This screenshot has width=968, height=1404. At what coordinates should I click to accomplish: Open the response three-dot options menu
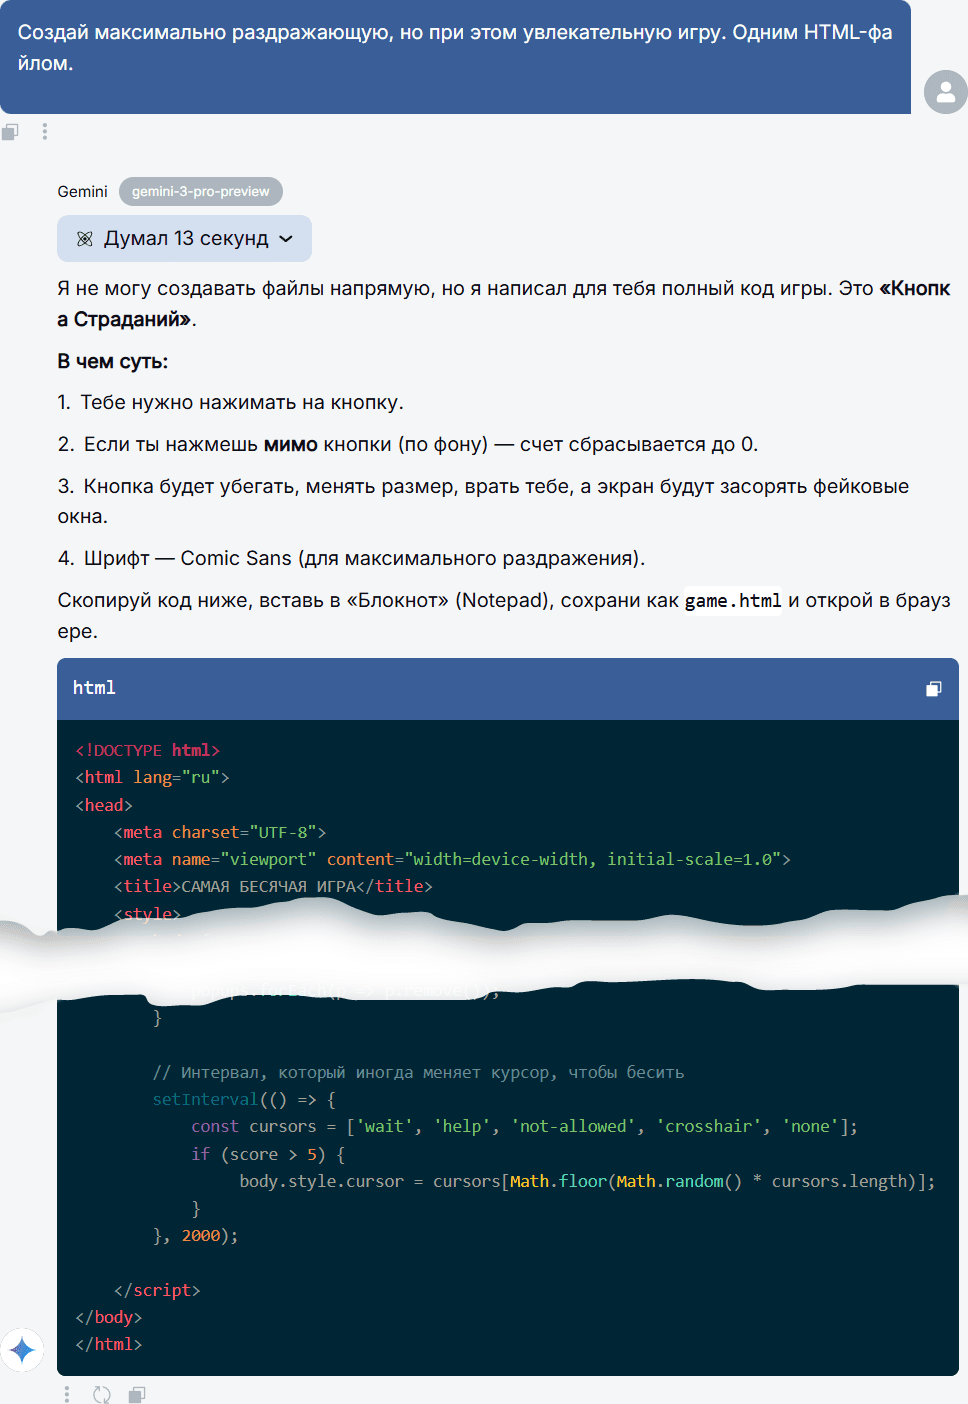tap(67, 1394)
